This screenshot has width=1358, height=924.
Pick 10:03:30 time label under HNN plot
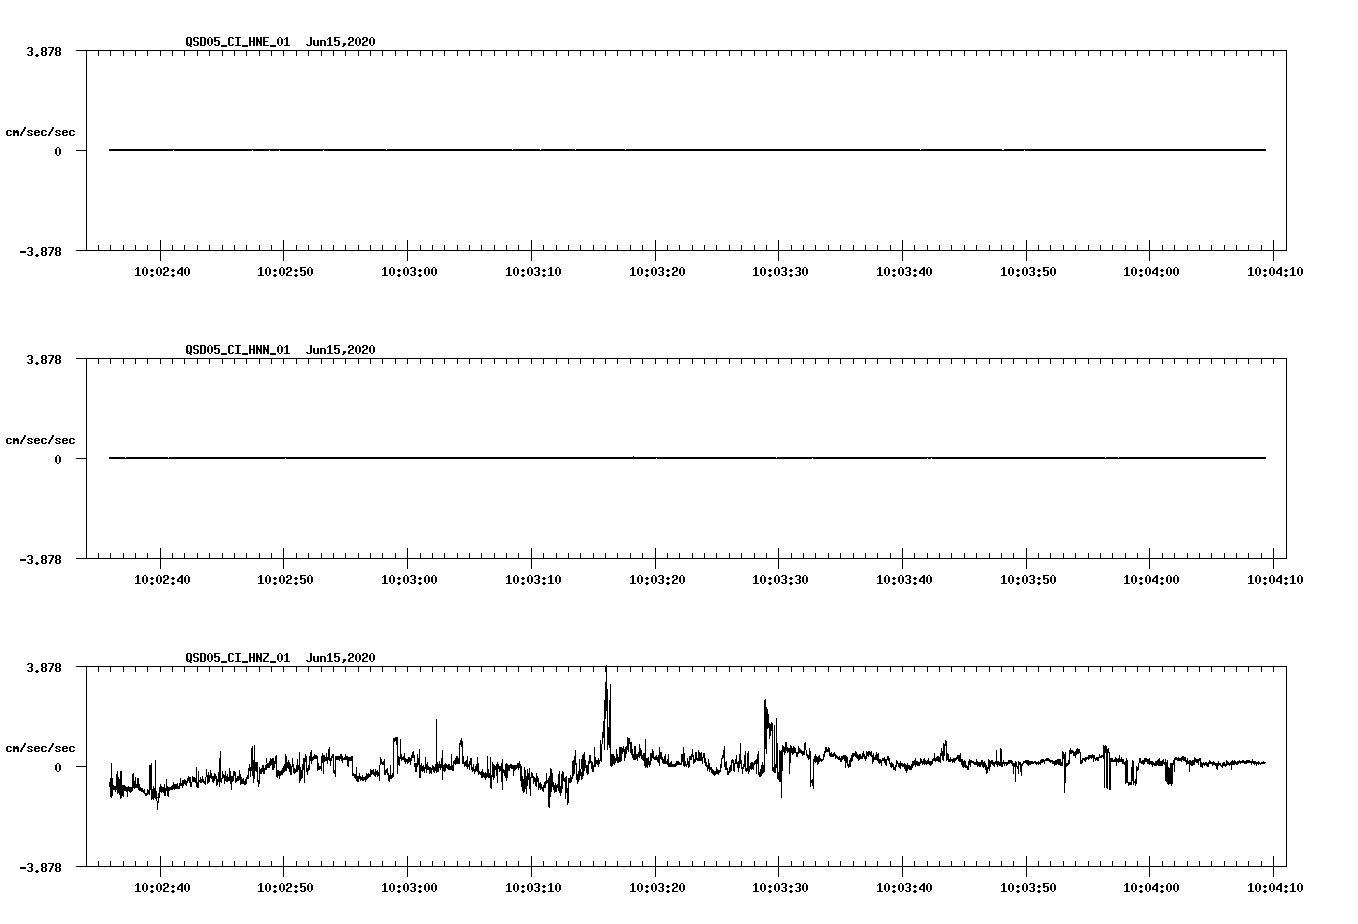tap(780, 579)
